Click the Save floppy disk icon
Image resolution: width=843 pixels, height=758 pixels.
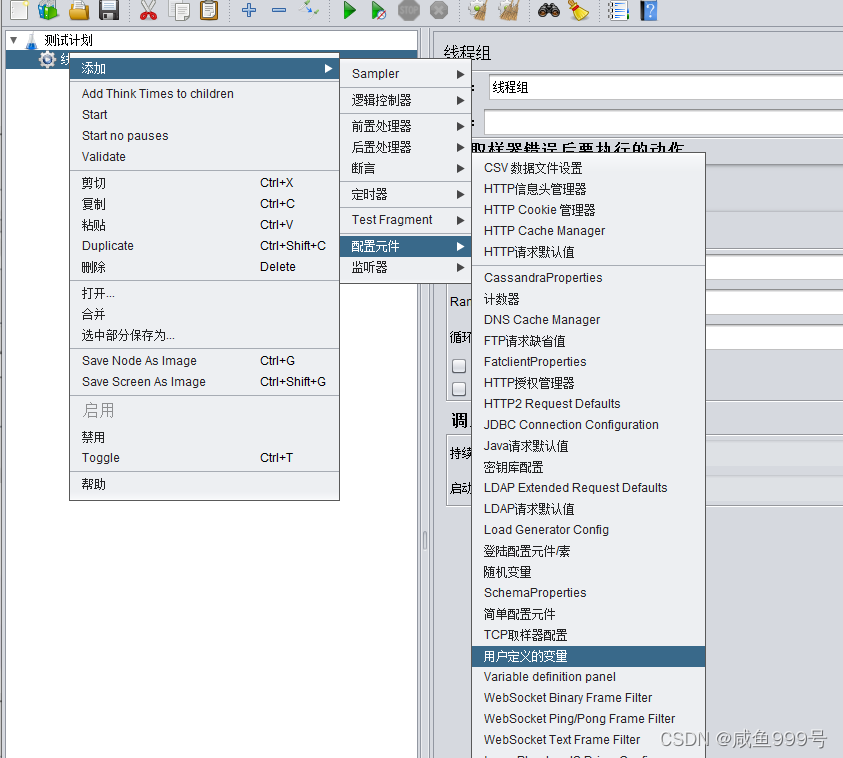pyautogui.click(x=109, y=10)
